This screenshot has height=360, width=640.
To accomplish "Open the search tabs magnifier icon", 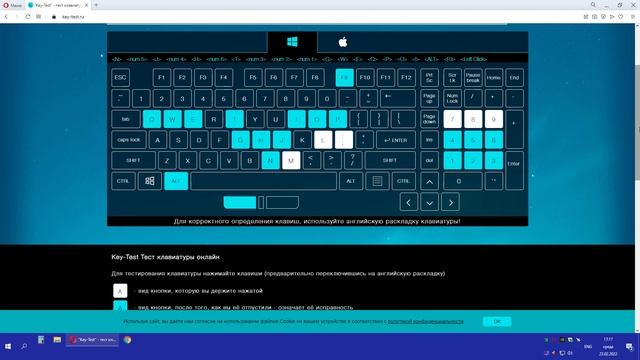I will 593,5.
